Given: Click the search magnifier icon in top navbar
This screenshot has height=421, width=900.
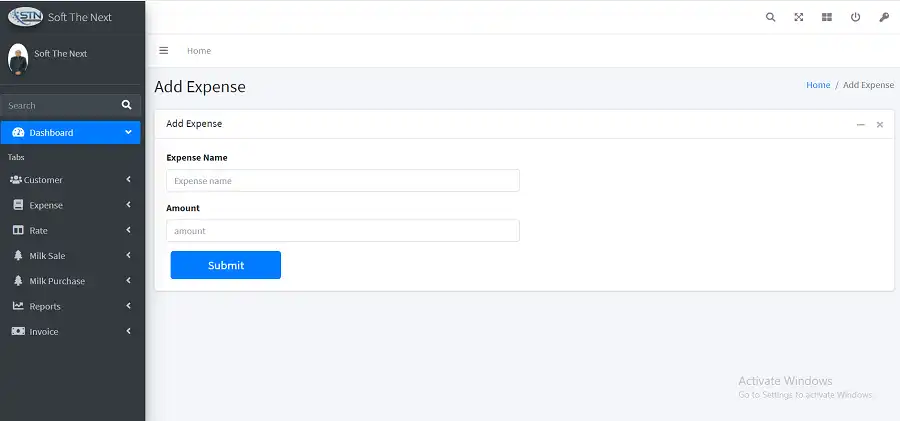Looking at the screenshot, I should coord(770,17).
